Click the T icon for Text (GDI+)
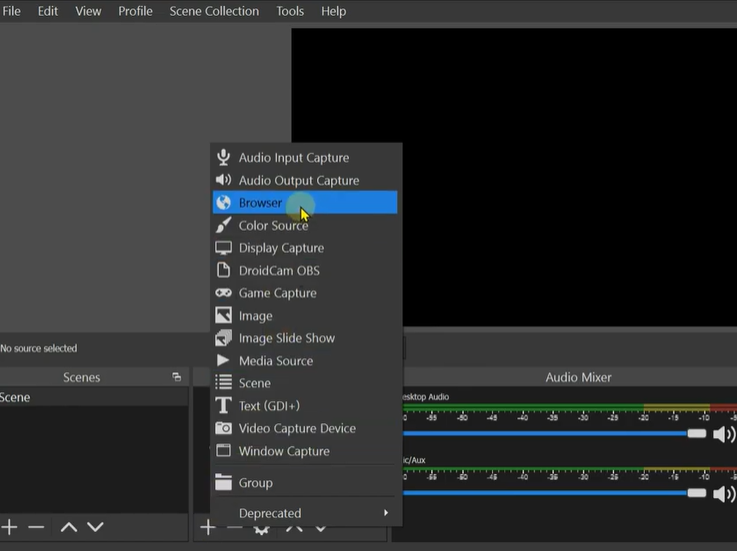737x551 pixels. 223,405
